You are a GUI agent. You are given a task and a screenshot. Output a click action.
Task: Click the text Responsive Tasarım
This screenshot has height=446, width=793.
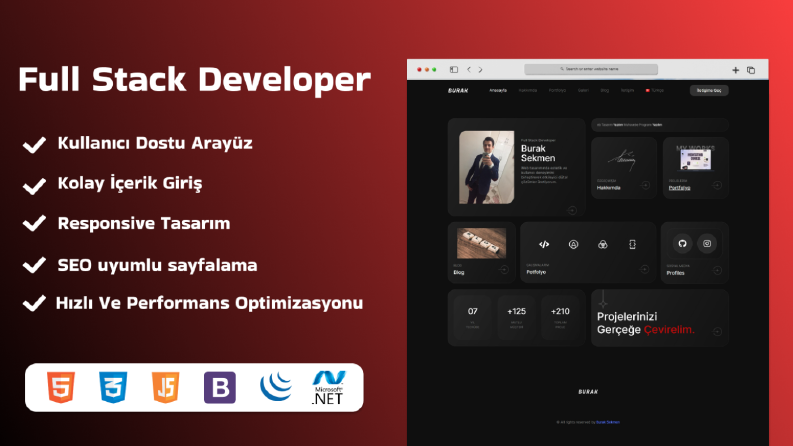pyautogui.click(x=144, y=224)
